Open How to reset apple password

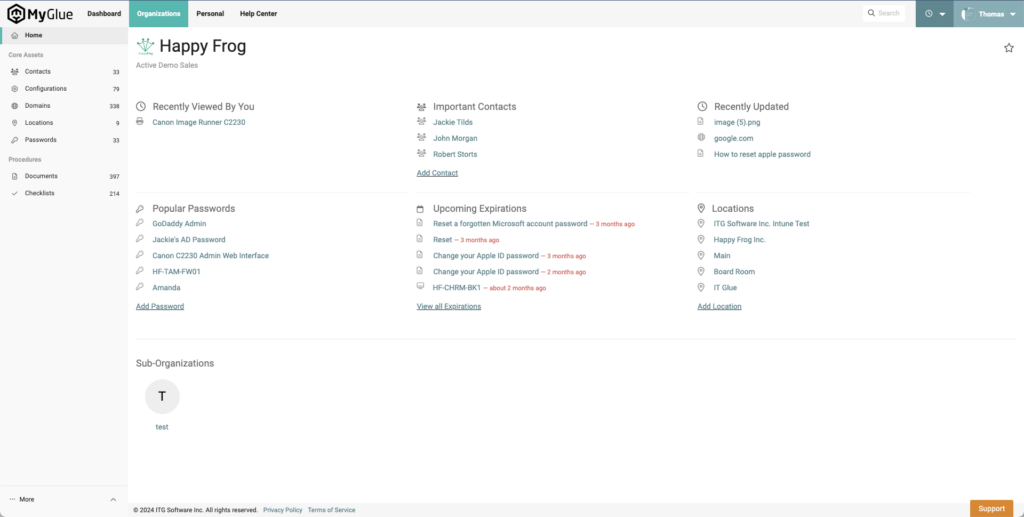tap(762, 155)
